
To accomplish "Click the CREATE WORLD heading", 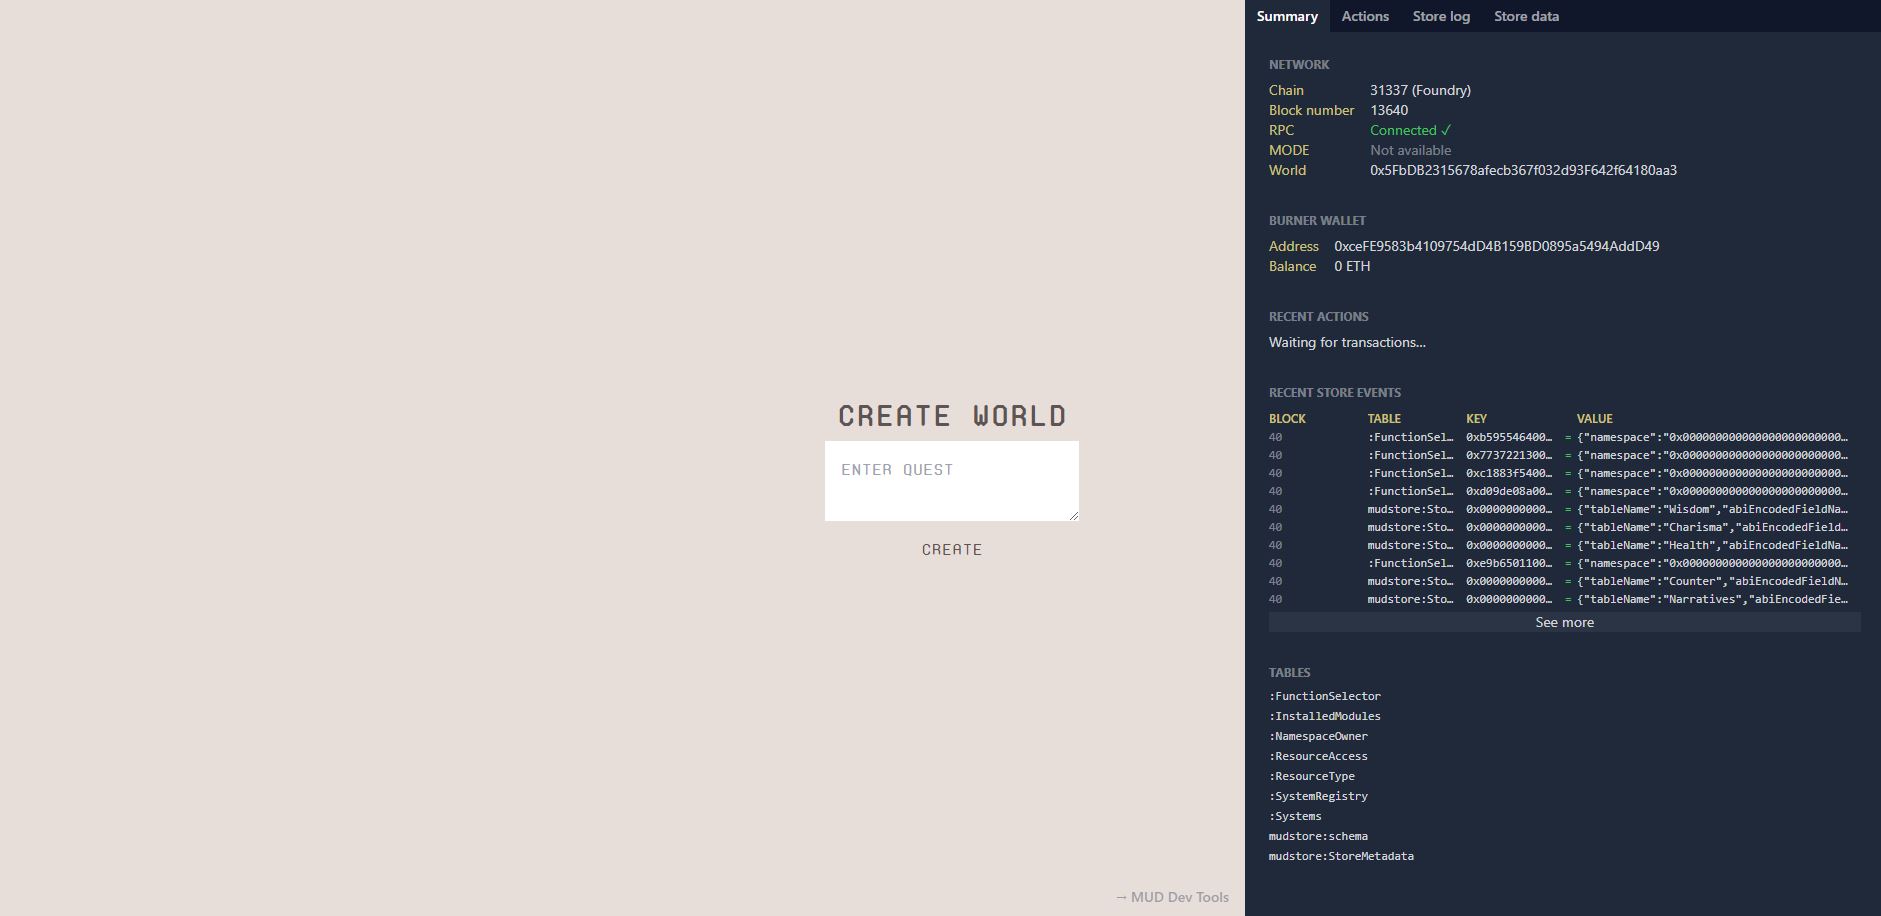I will click(952, 415).
